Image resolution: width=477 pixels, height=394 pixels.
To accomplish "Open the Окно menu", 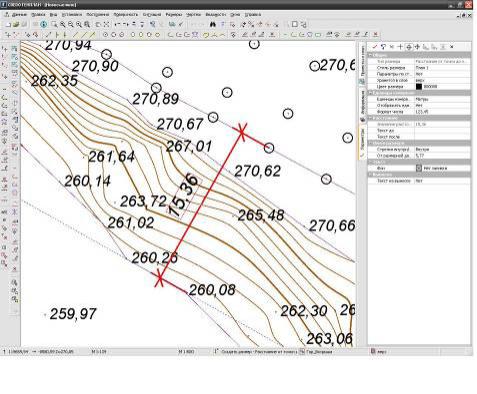I will [235, 15].
